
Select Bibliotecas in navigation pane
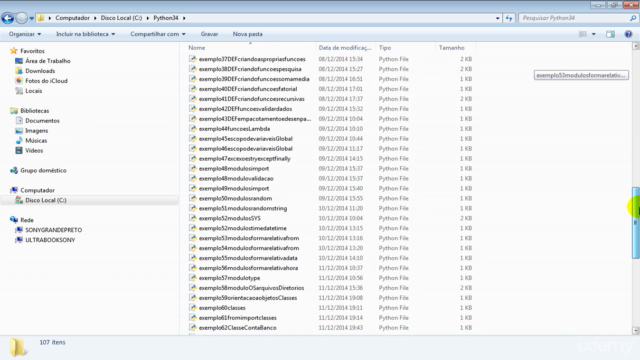(35, 111)
